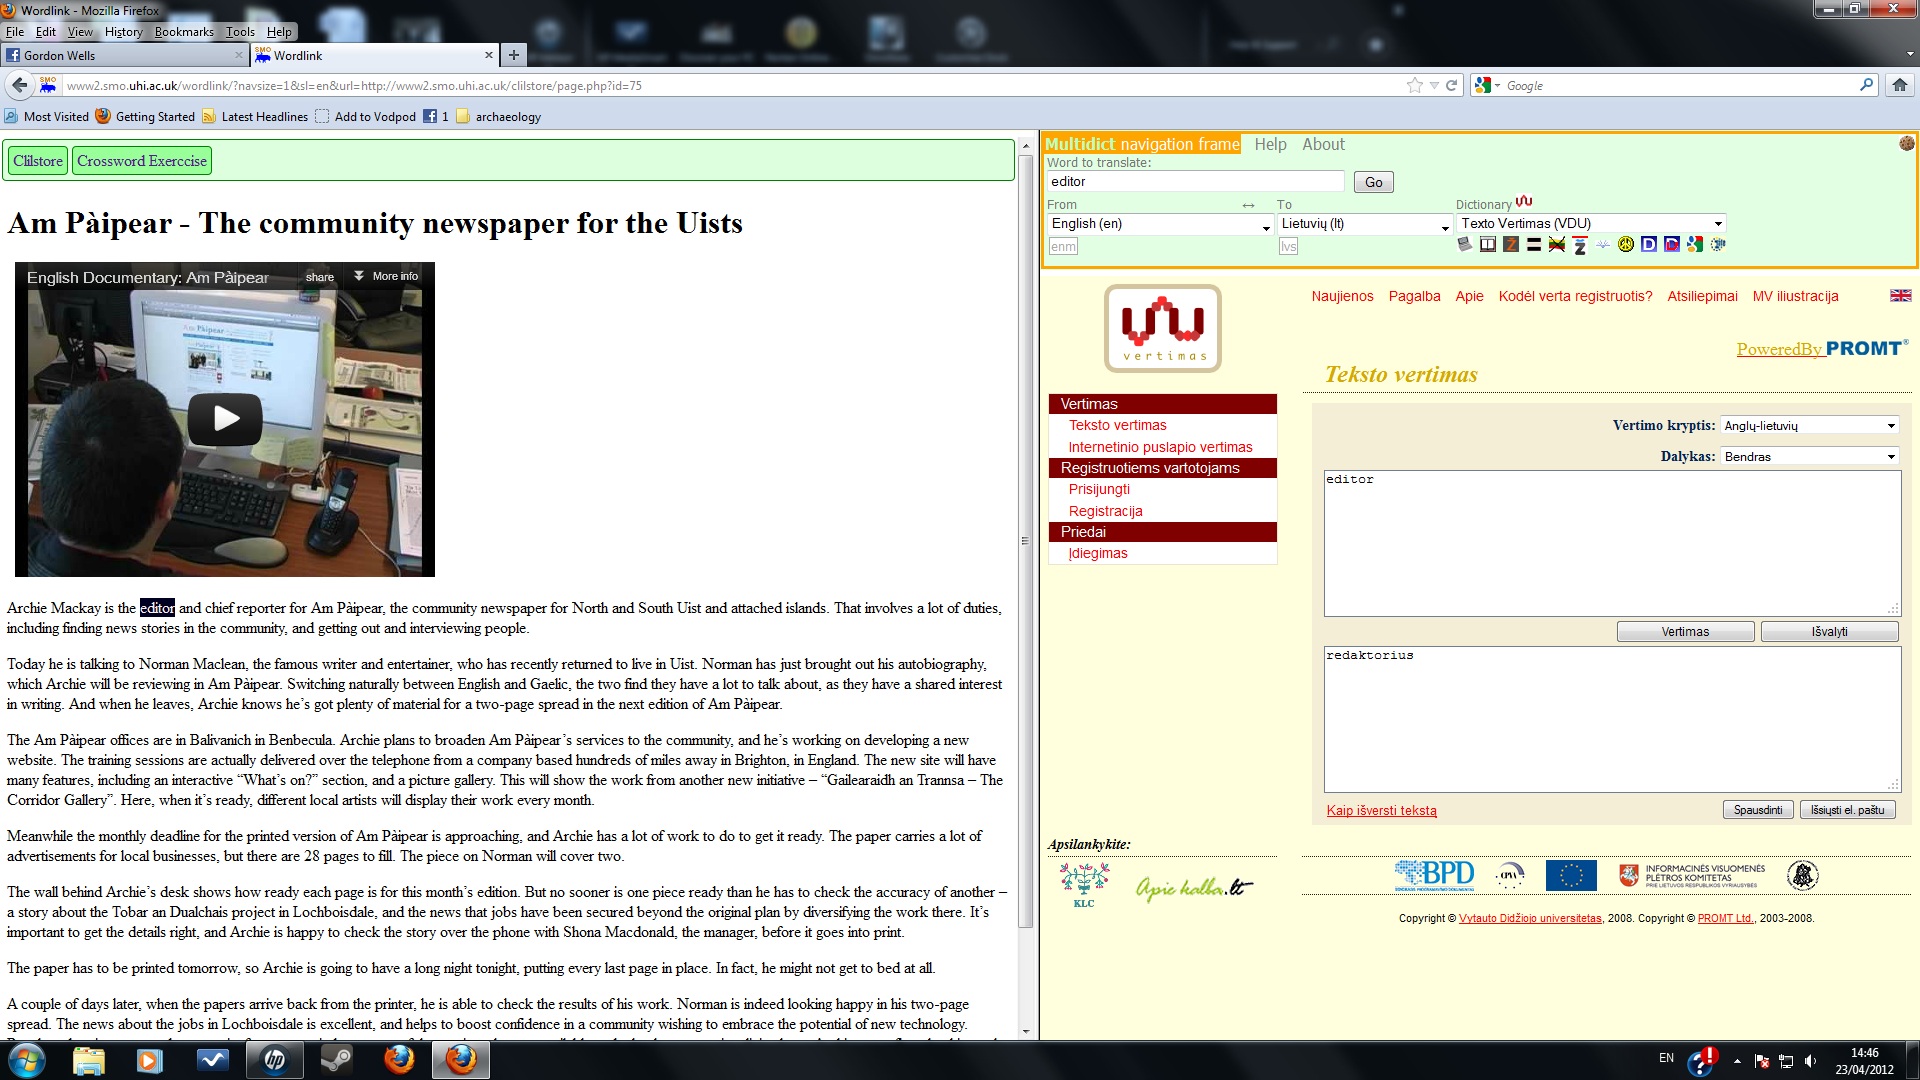
Task: Click the Vertimas translate button
Action: coord(1684,631)
